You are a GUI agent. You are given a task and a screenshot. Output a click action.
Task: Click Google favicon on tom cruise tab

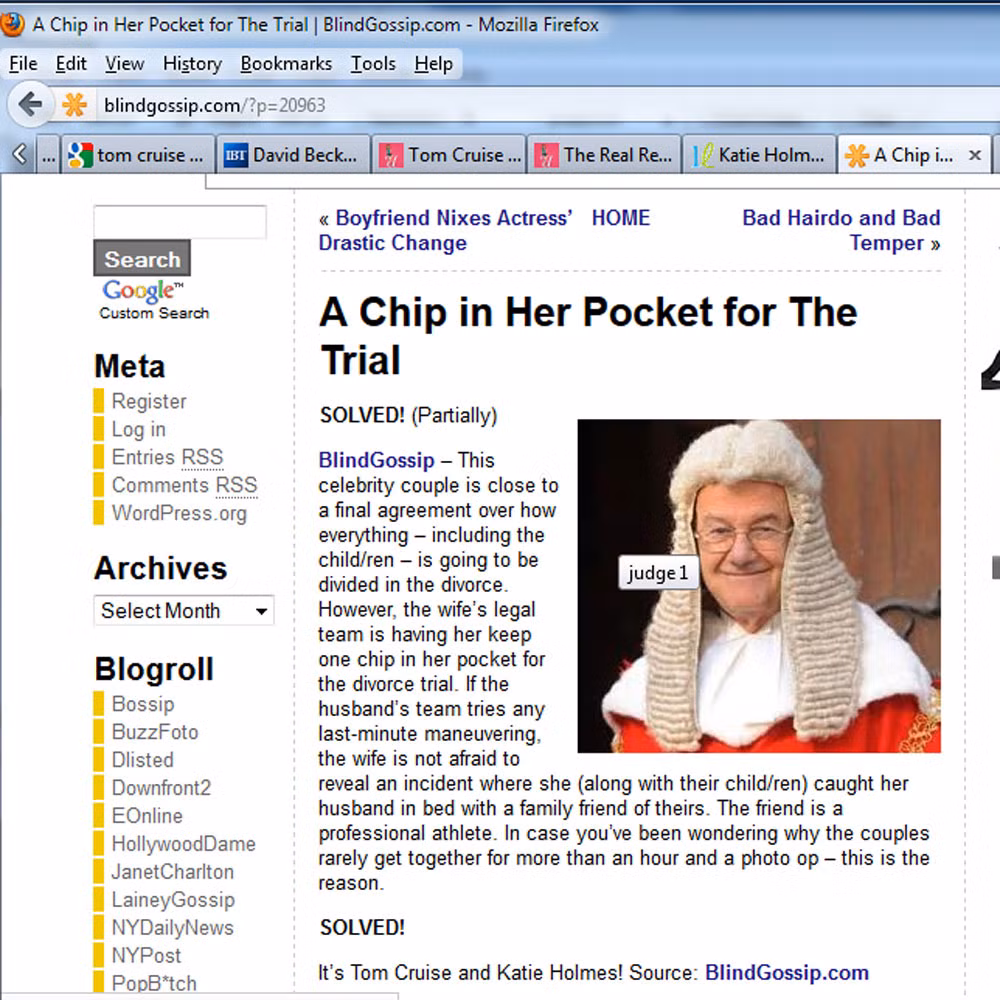(x=80, y=155)
